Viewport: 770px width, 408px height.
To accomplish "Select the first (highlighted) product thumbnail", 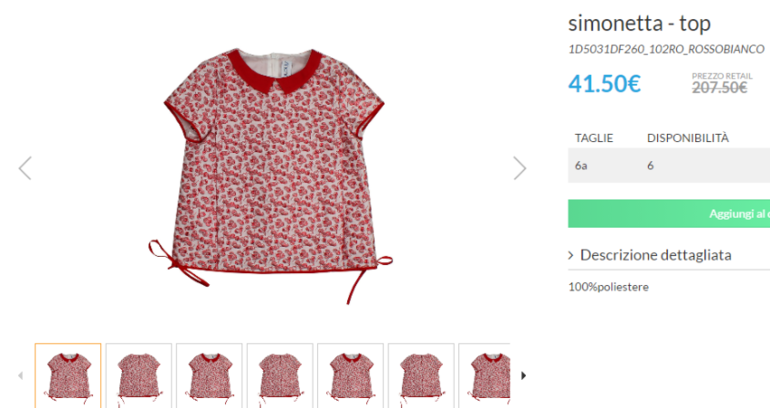I will pyautogui.click(x=68, y=376).
